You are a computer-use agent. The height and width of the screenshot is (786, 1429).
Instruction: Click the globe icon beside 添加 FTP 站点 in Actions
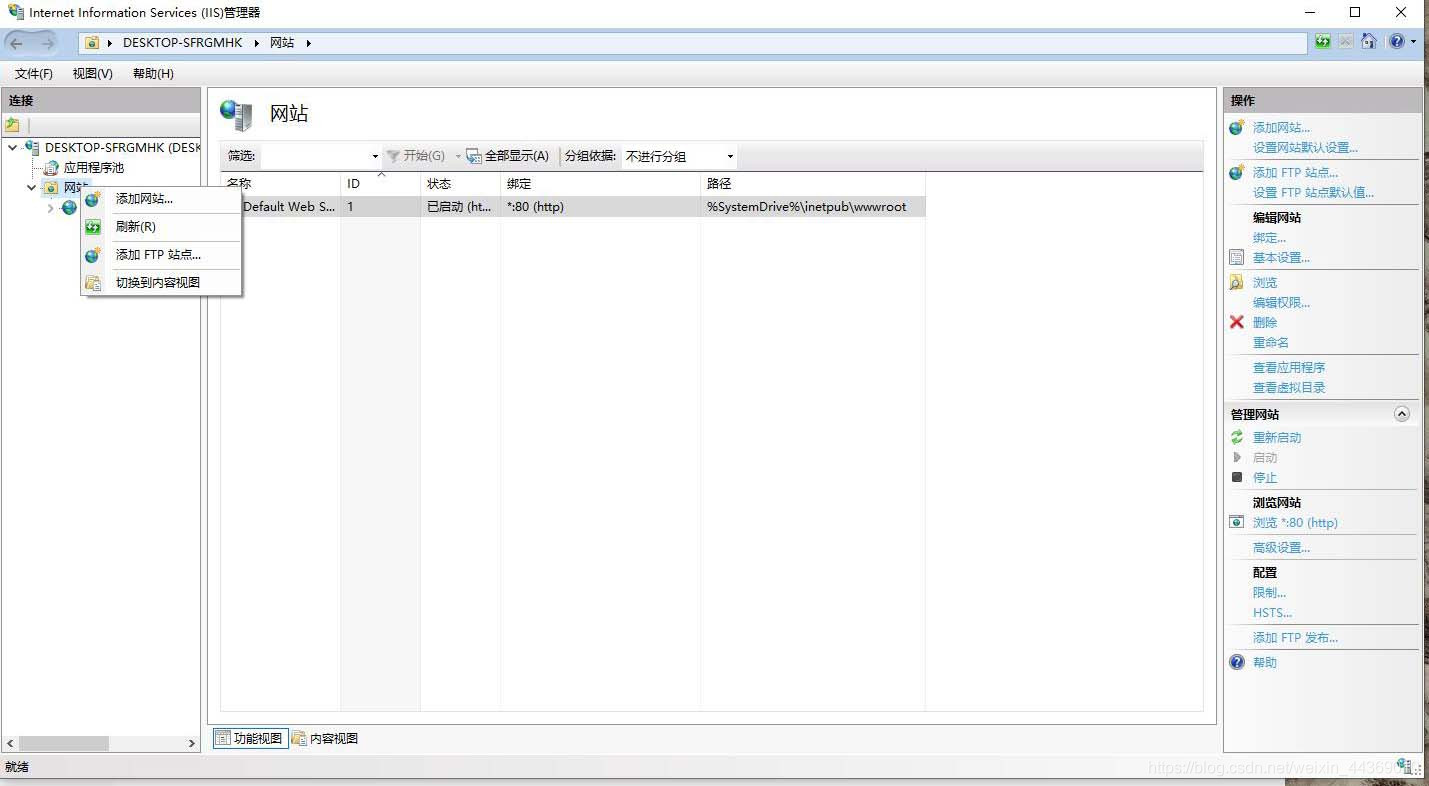[1237, 172]
